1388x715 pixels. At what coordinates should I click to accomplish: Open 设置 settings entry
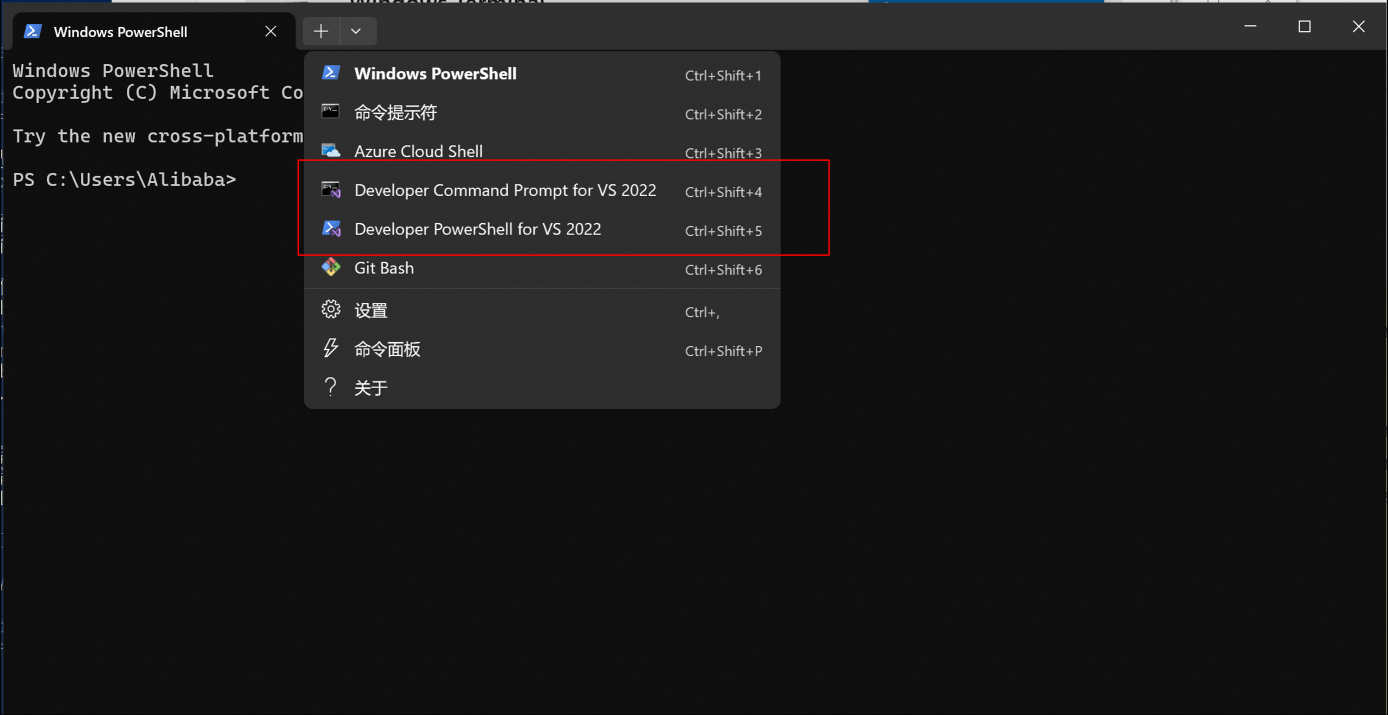(542, 311)
